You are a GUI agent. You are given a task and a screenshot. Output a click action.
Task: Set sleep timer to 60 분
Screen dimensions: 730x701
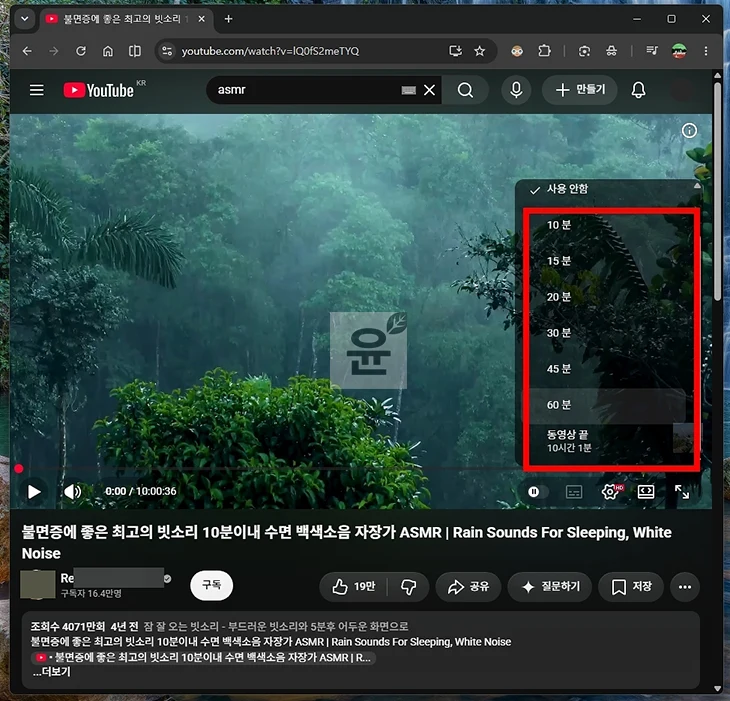605,405
